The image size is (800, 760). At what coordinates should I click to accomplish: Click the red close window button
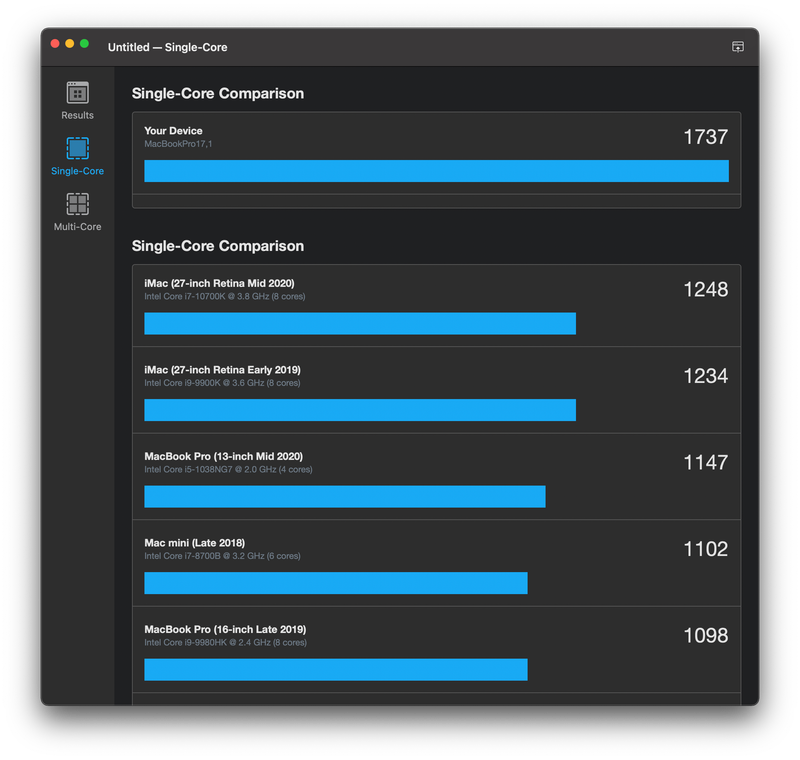55,44
